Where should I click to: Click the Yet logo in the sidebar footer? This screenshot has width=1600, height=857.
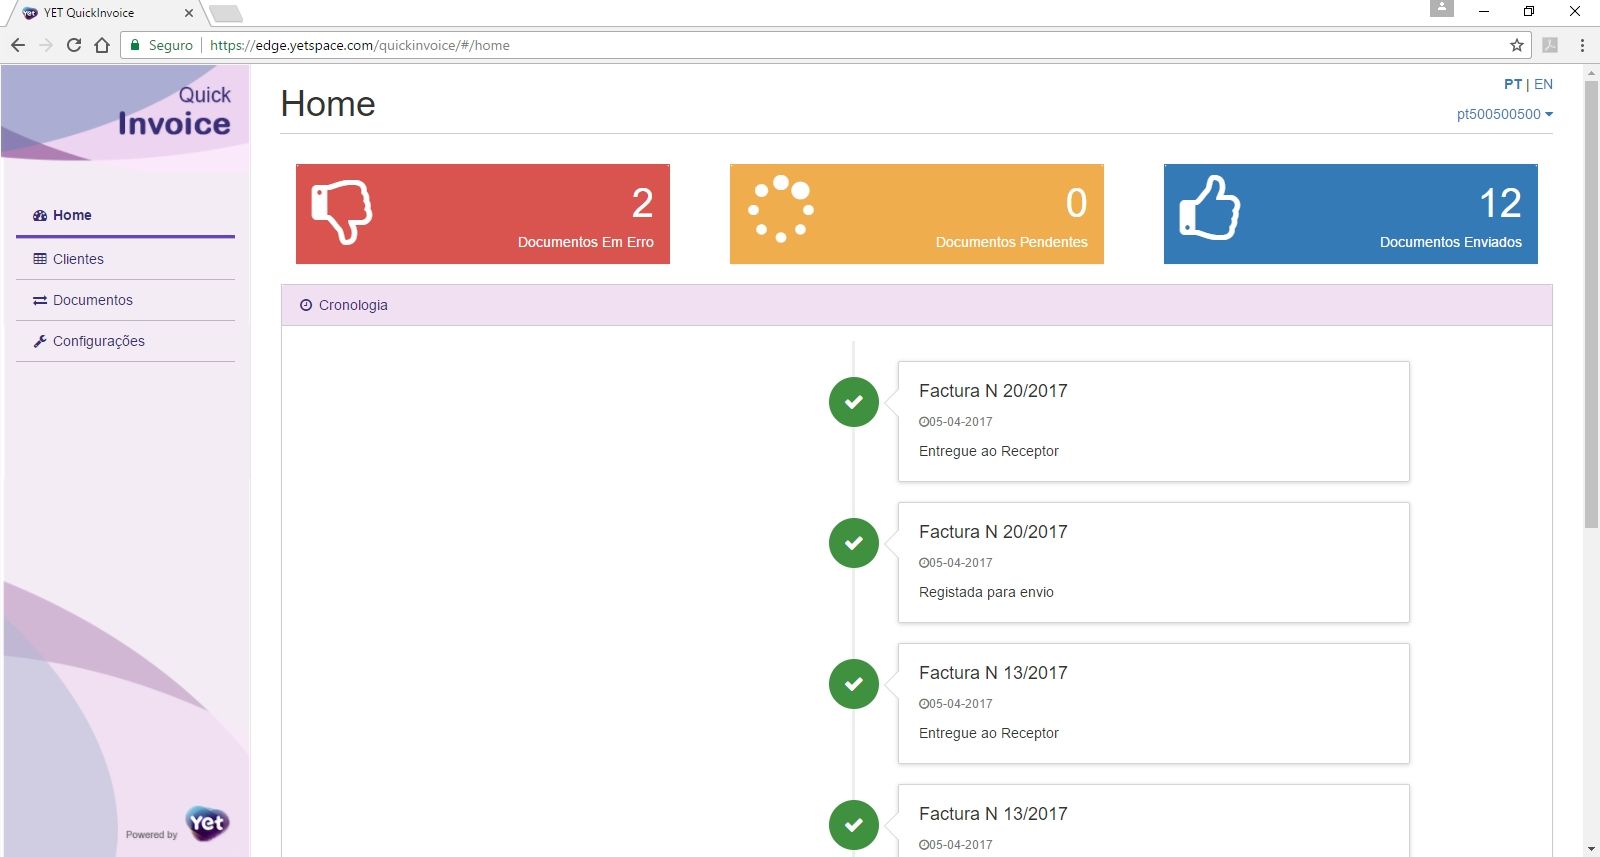pos(207,823)
